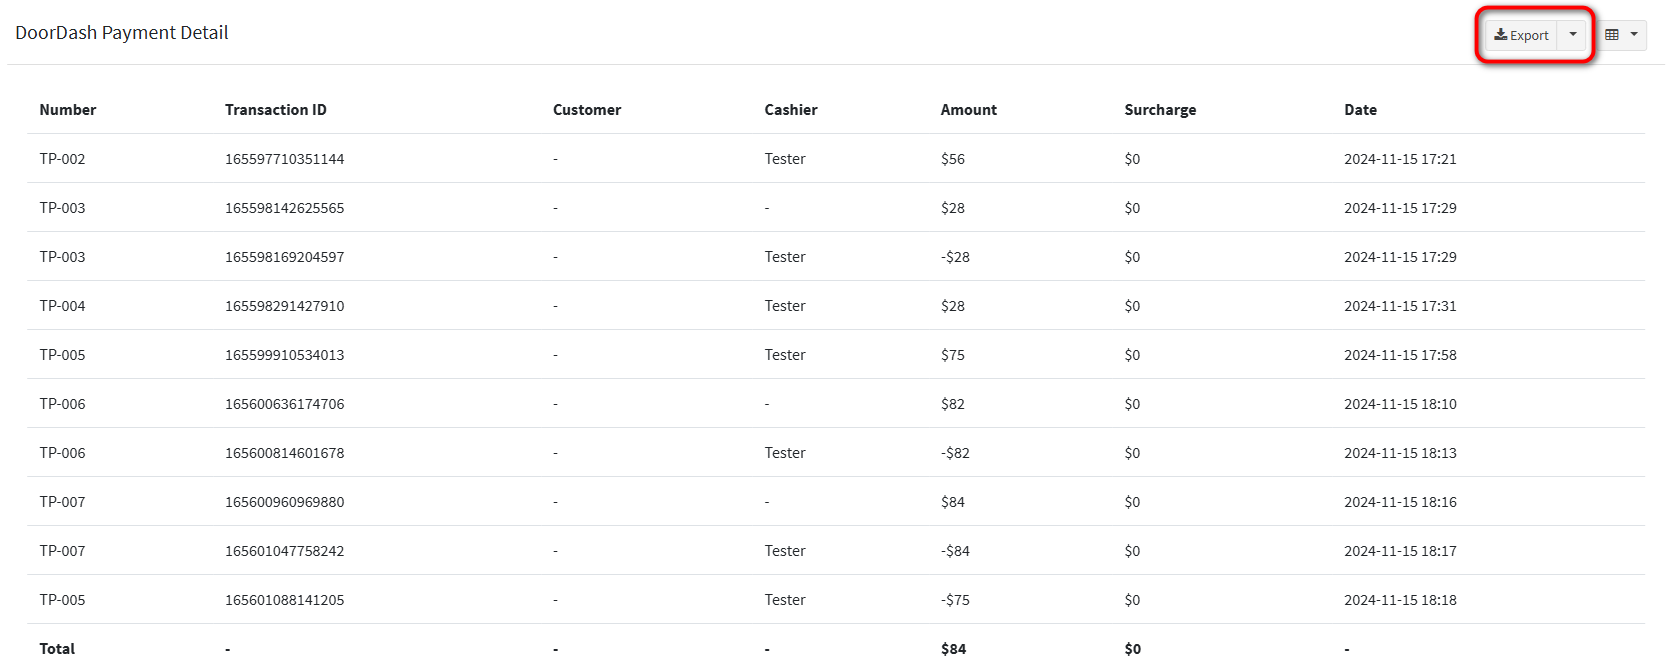Click the Surcharge column header
Image resolution: width=1667 pixels, height=672 pixels.
point(1160,110)
